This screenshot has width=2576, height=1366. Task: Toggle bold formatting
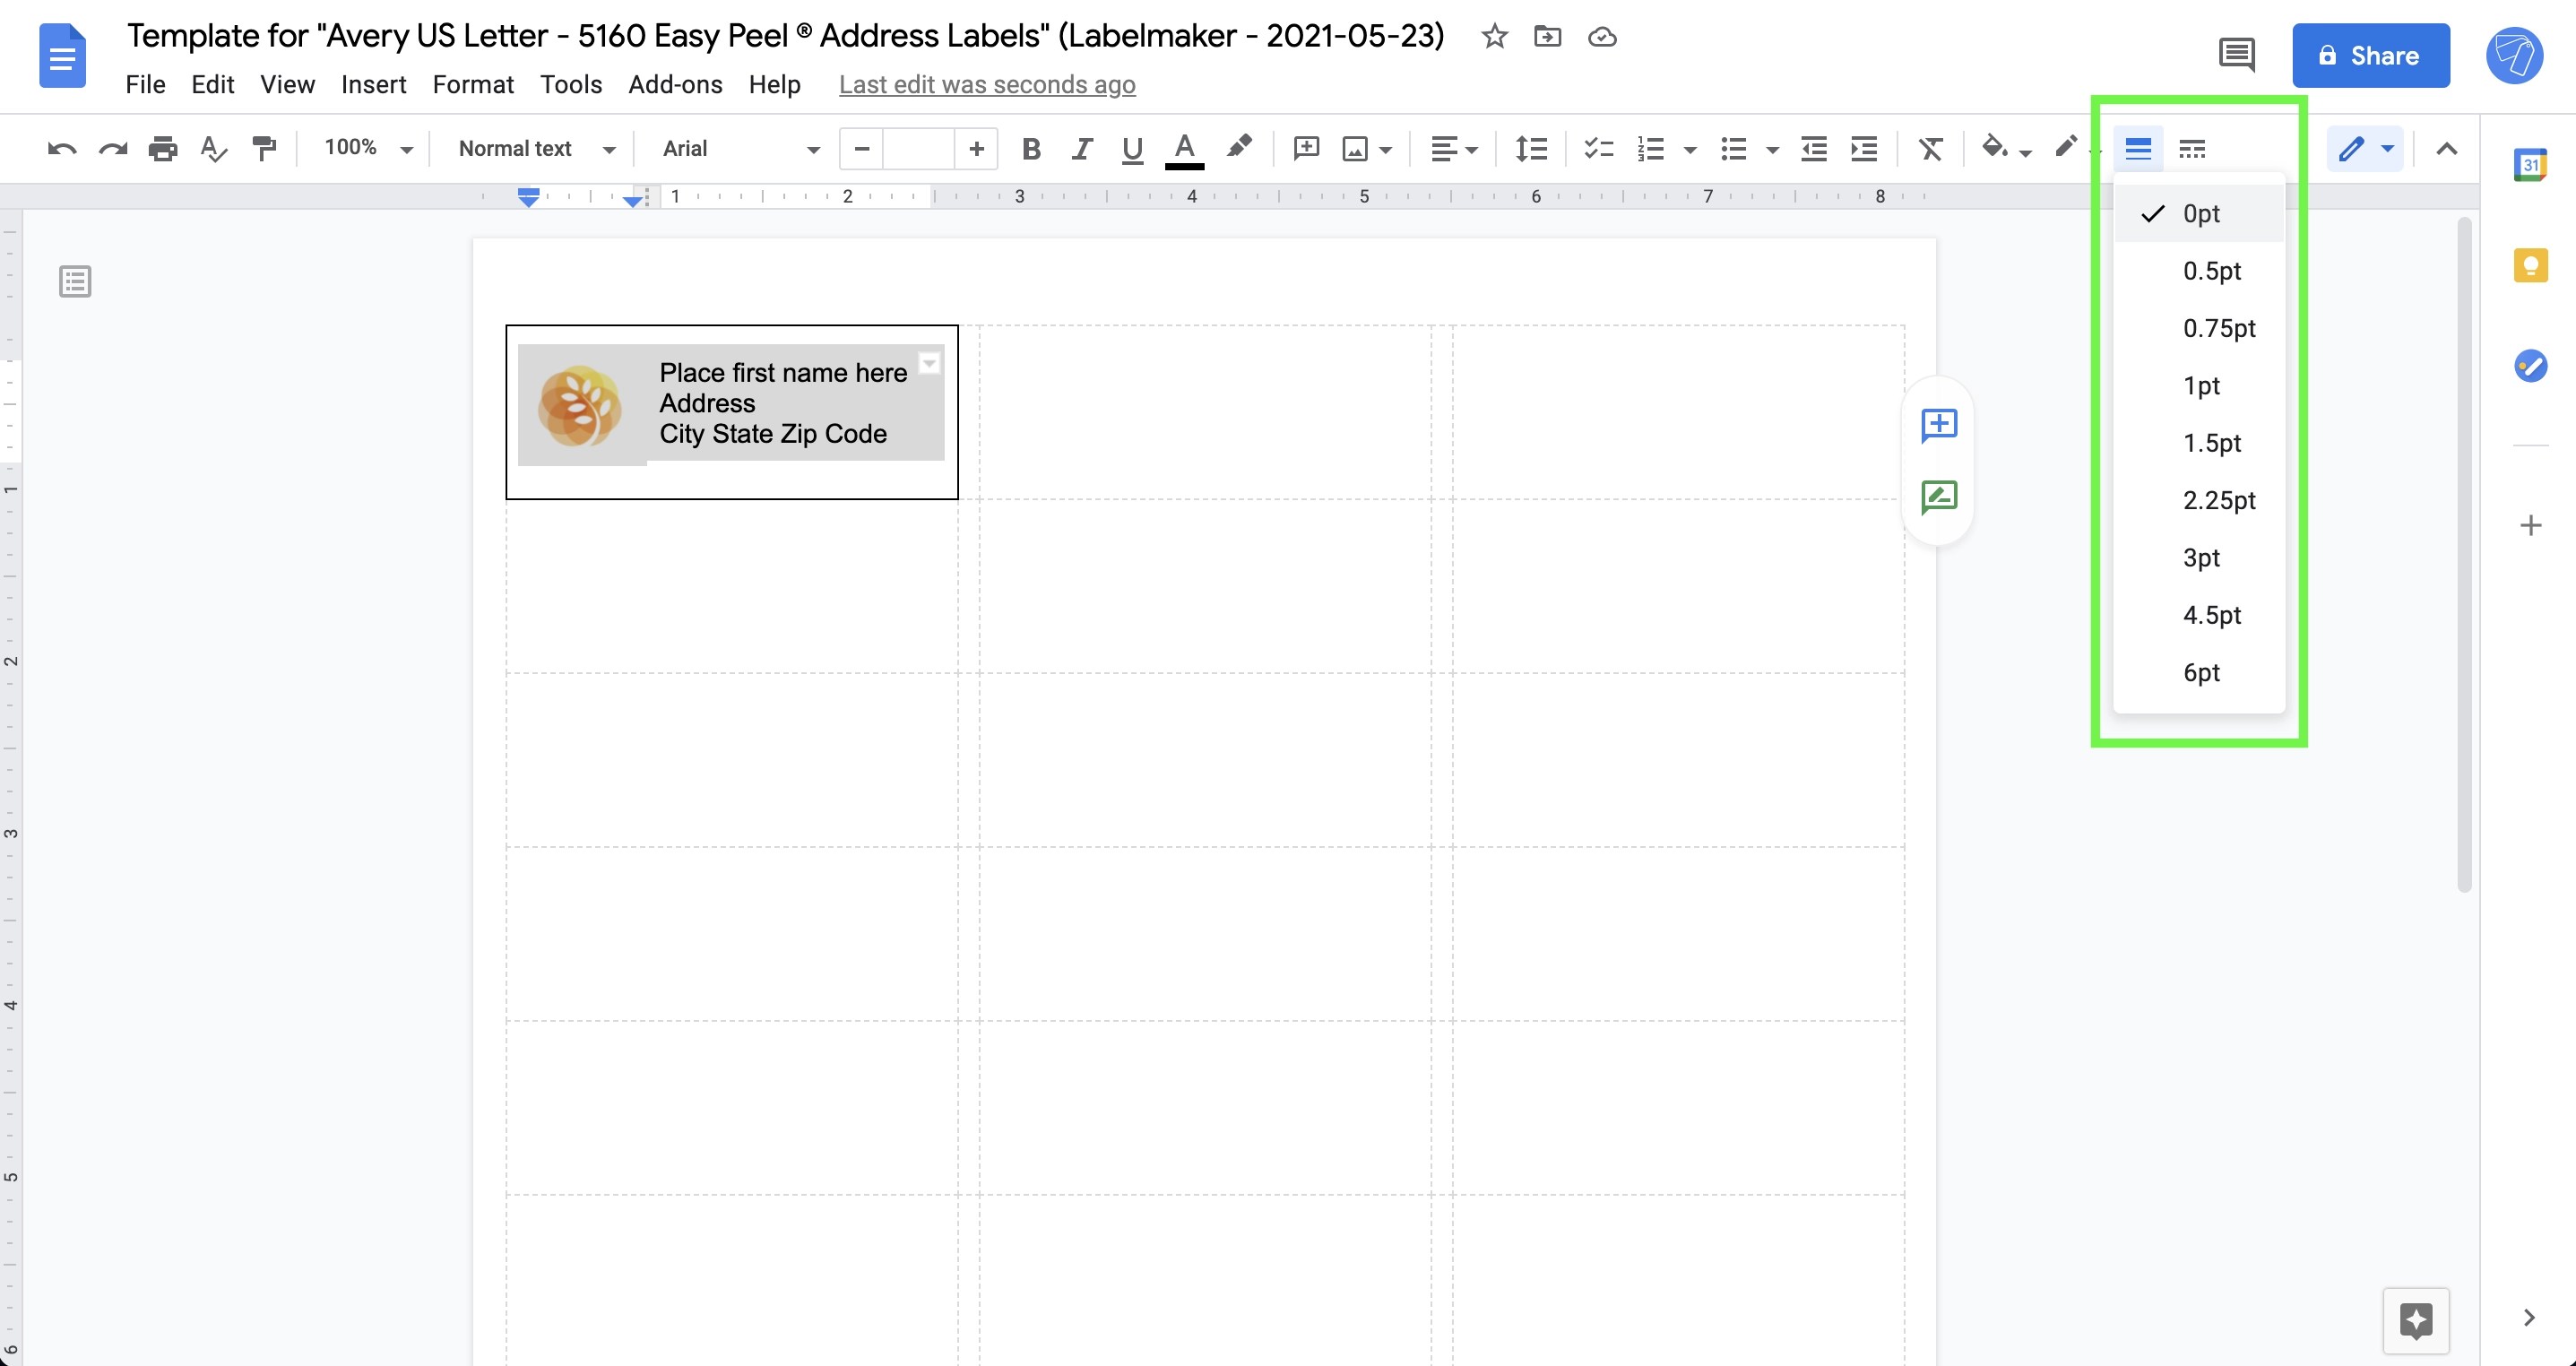(1031, 148)
